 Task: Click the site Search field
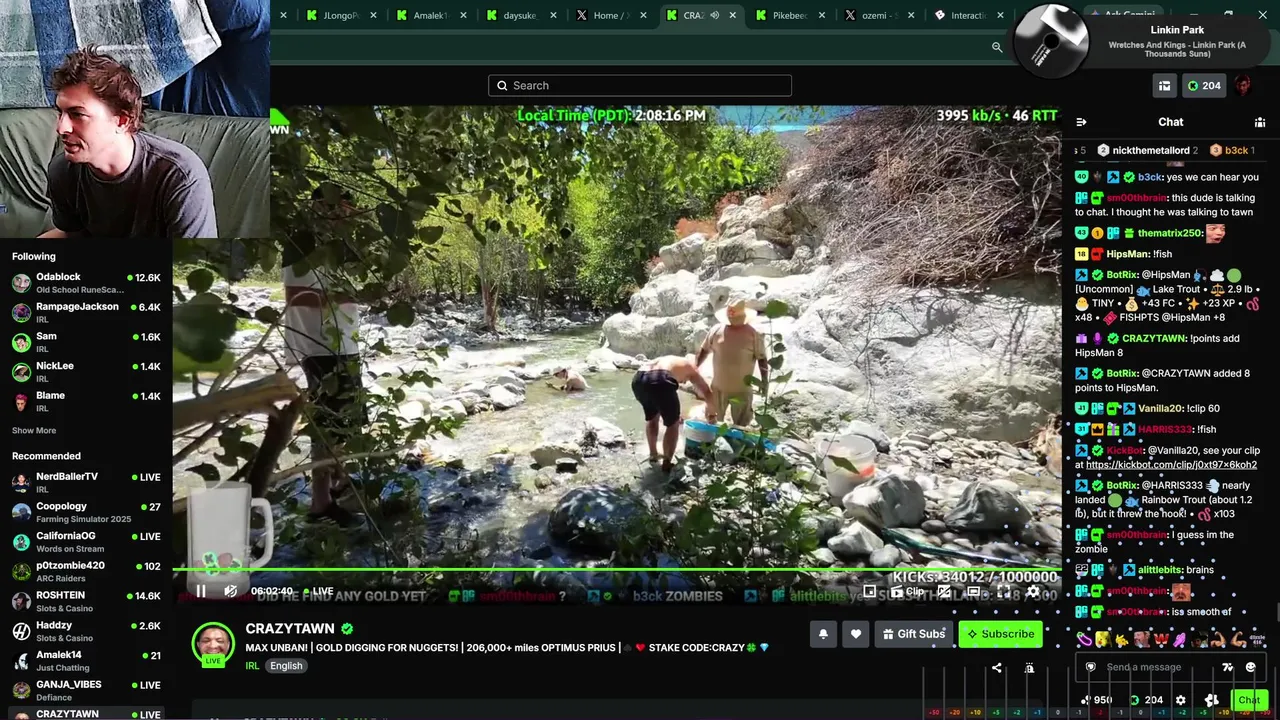click(x=640, y=86)
